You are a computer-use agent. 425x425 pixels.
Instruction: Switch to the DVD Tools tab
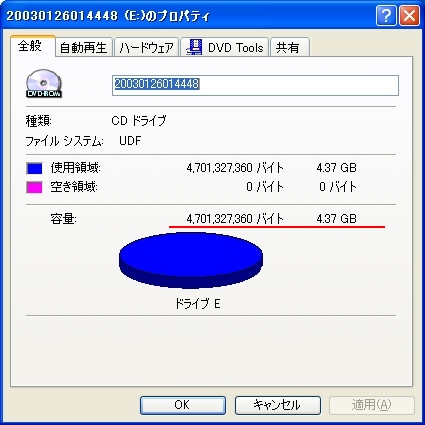click(225, 47)
